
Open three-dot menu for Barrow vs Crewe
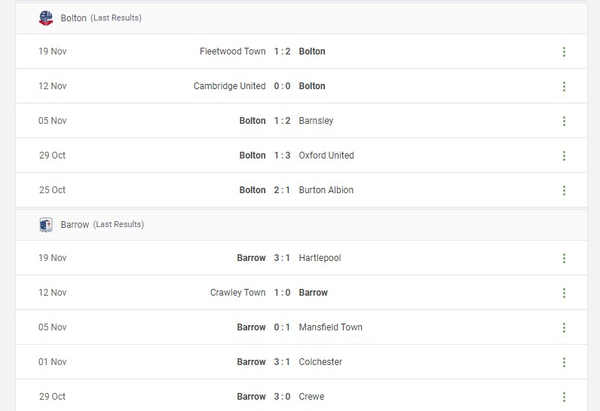click(564, 397)
